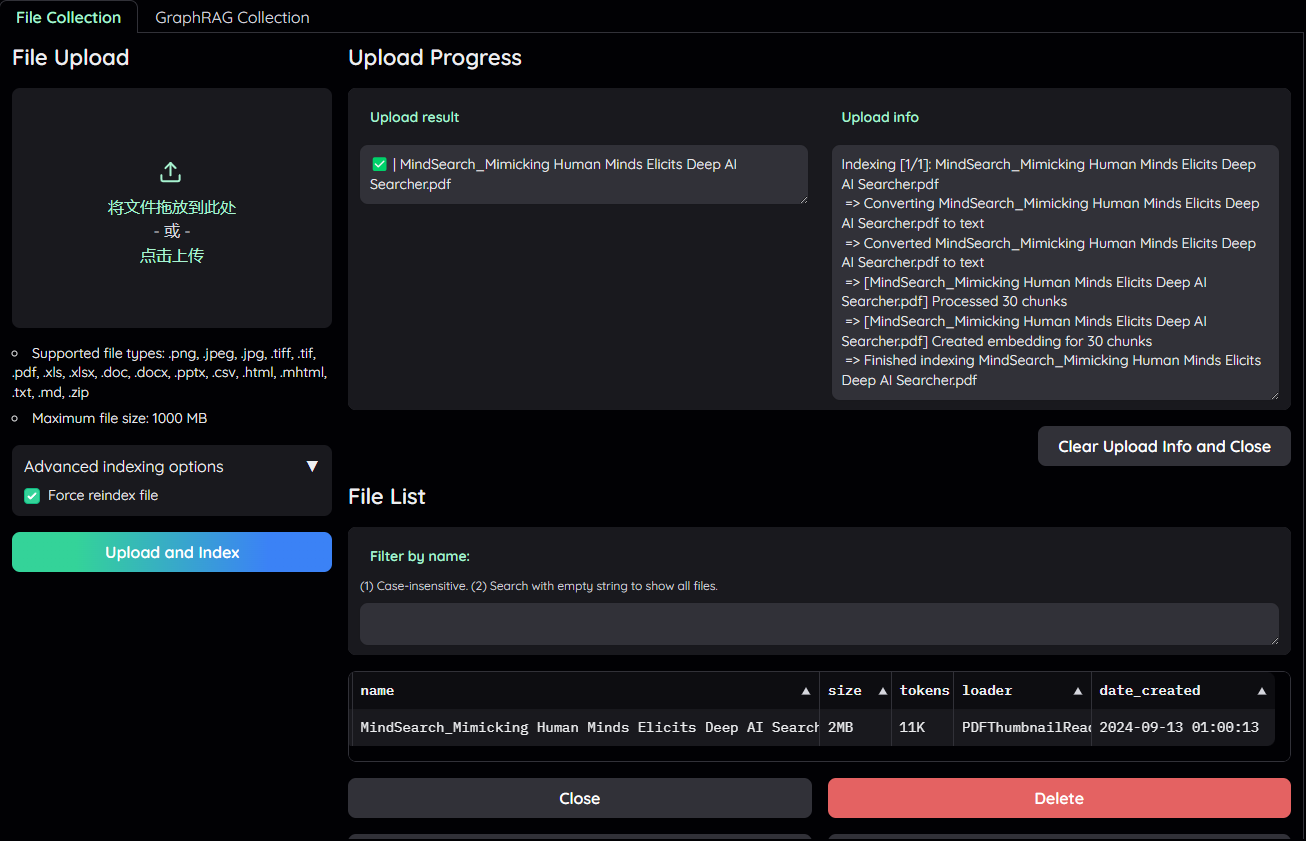Click the Filter by name input field

click(x=819, y=624)
